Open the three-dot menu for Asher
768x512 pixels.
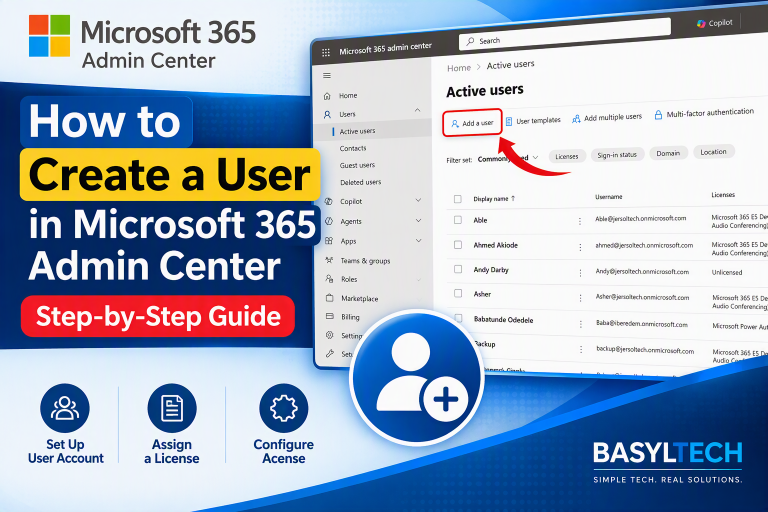tap(580, 298)
